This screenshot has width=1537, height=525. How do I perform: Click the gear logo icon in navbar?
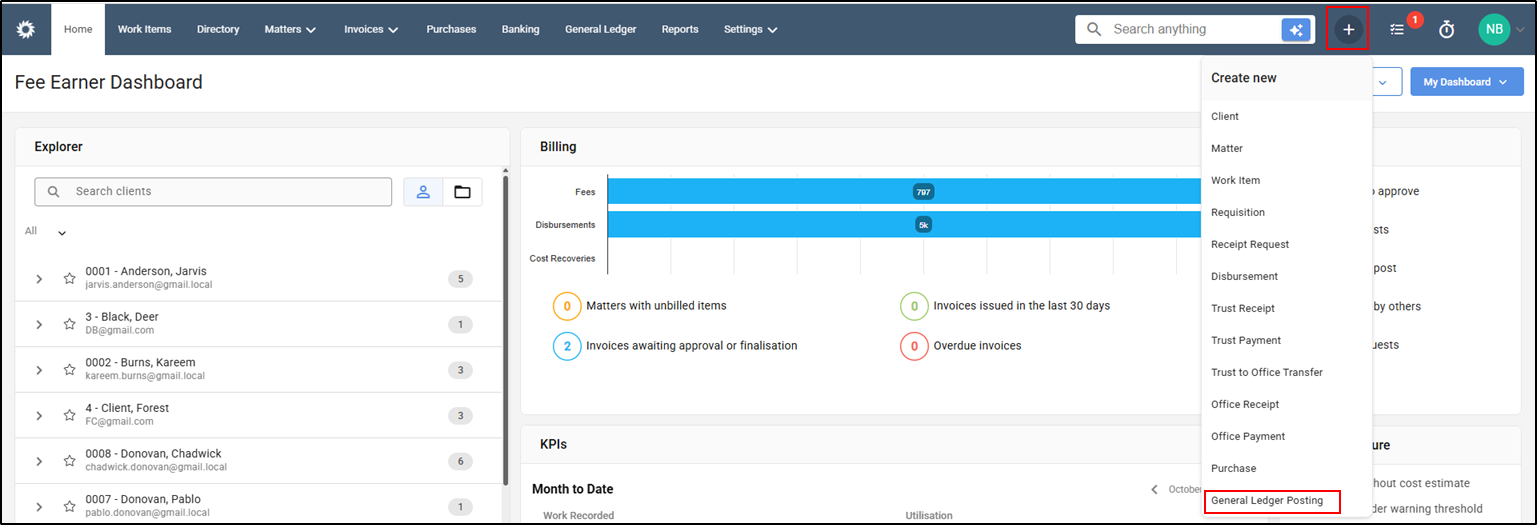click(x=25, y=29)
